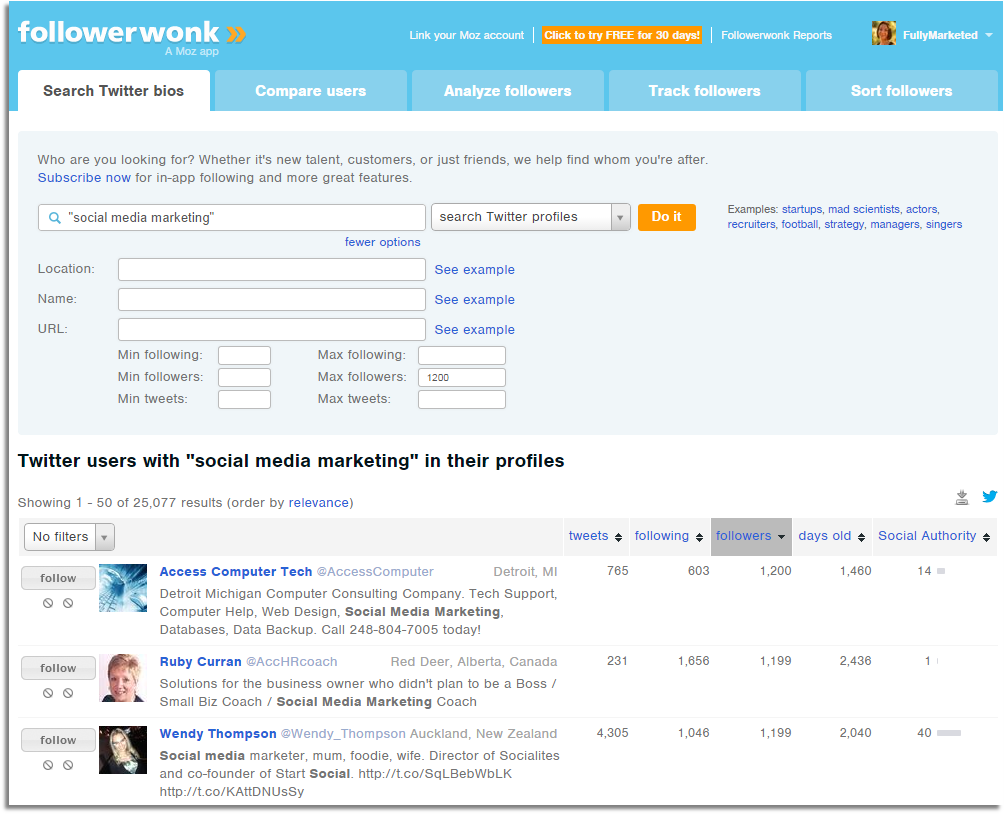Switch to Compare users tab
1004x814 pixels.
point(311,91)
